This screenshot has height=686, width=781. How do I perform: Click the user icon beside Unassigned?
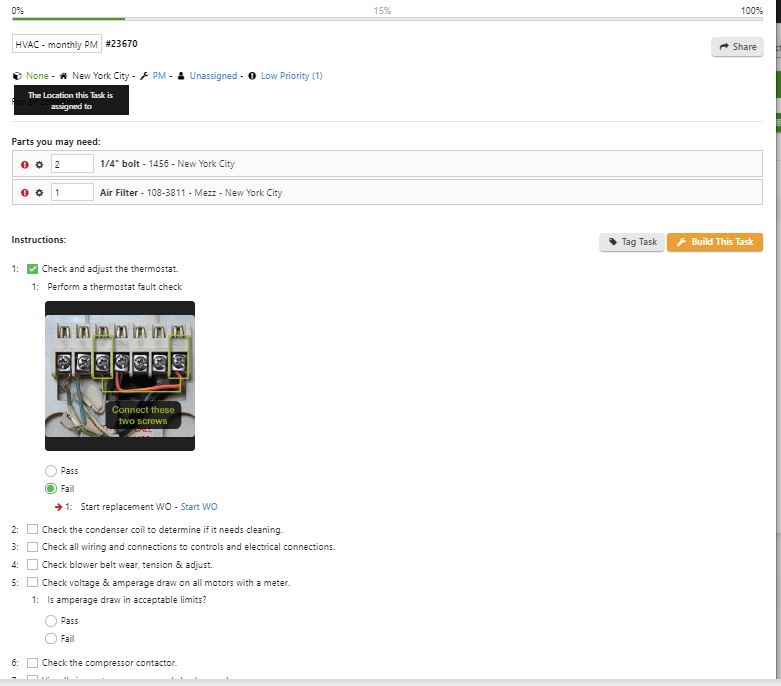[181, 76]
